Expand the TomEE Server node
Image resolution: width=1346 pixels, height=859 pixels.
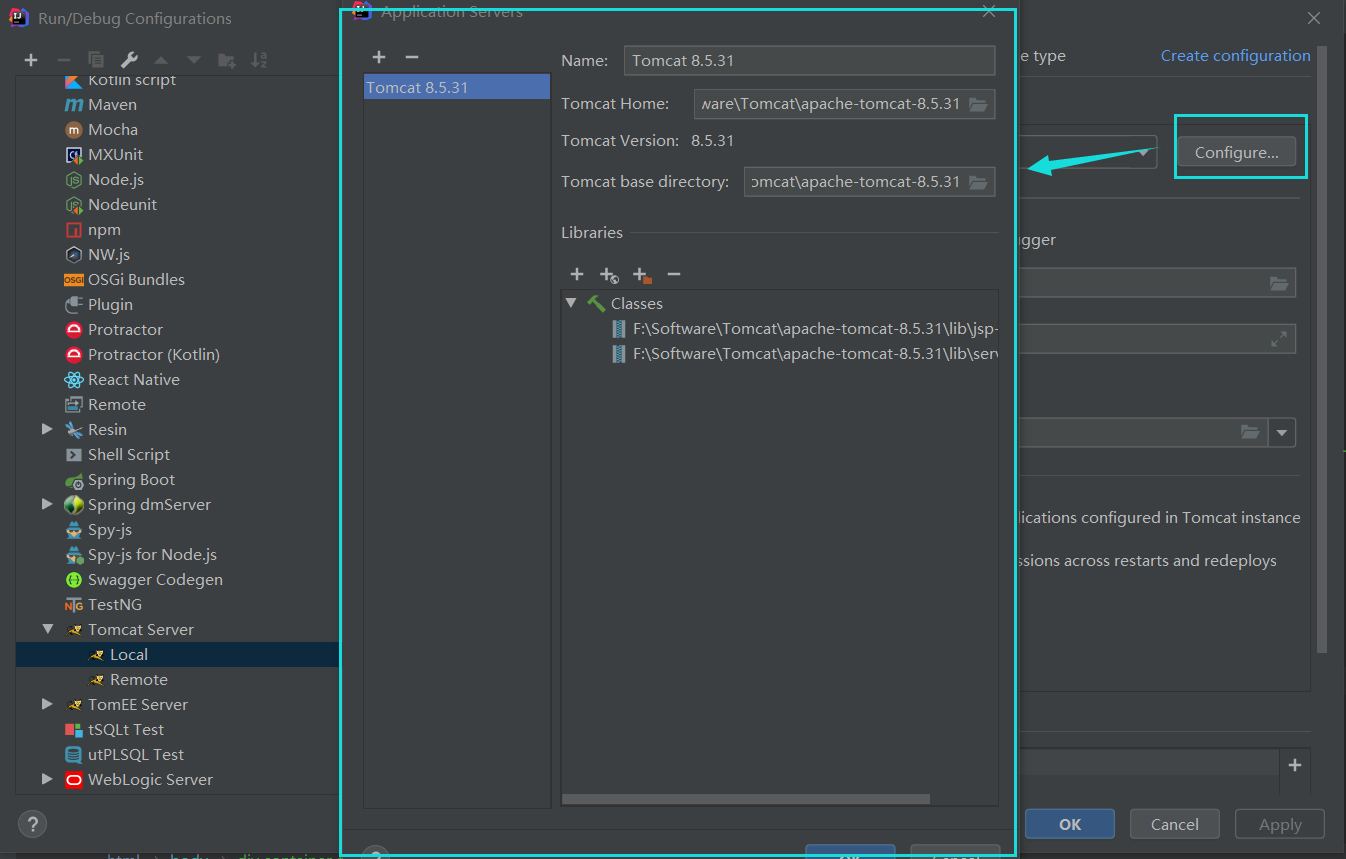tap(47, 704)
